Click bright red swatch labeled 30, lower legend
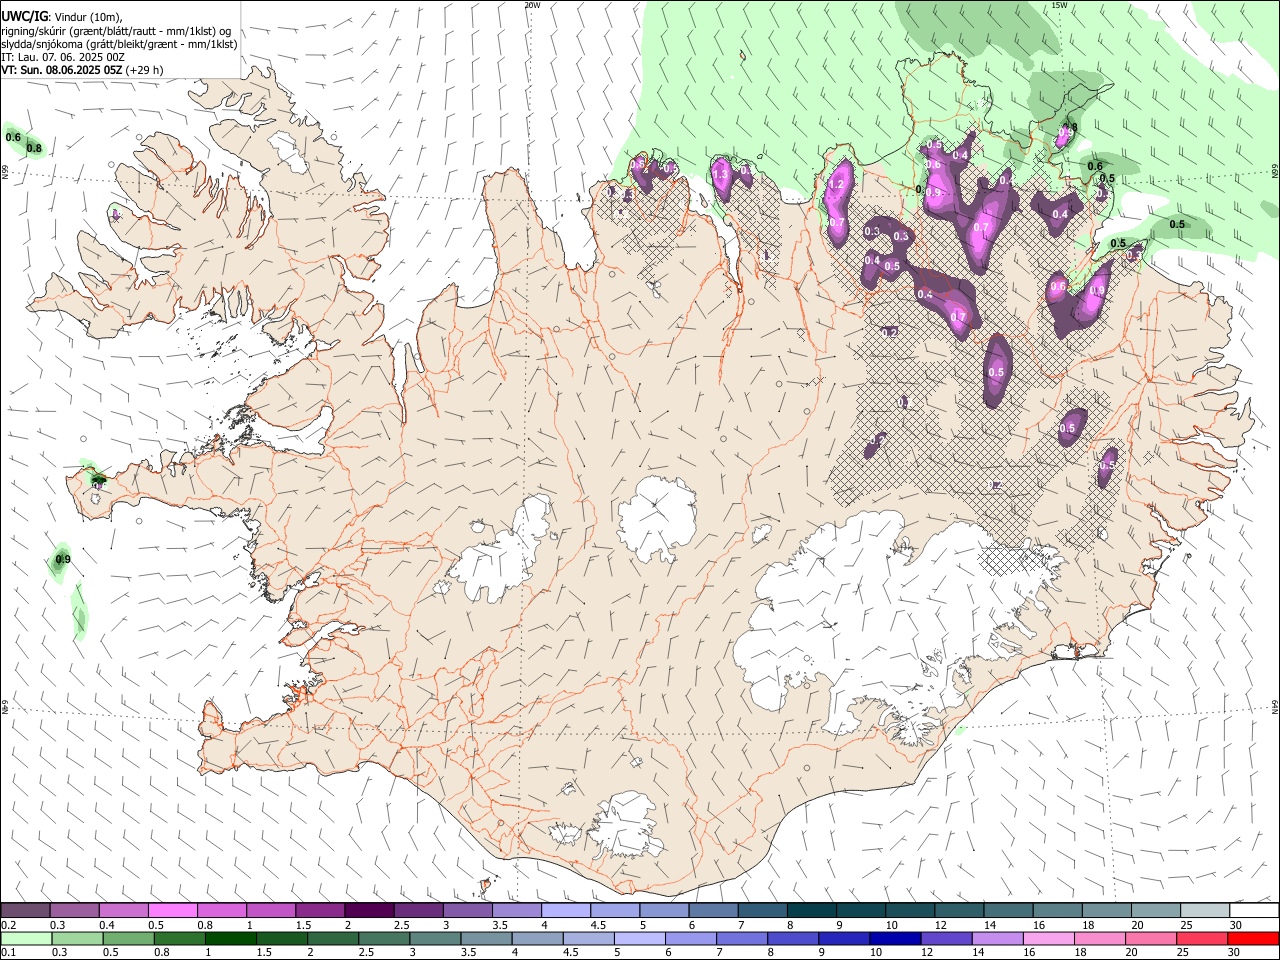Image resolution: width=1280 pixels, height=960 pixels. [x=1253, y=938]
